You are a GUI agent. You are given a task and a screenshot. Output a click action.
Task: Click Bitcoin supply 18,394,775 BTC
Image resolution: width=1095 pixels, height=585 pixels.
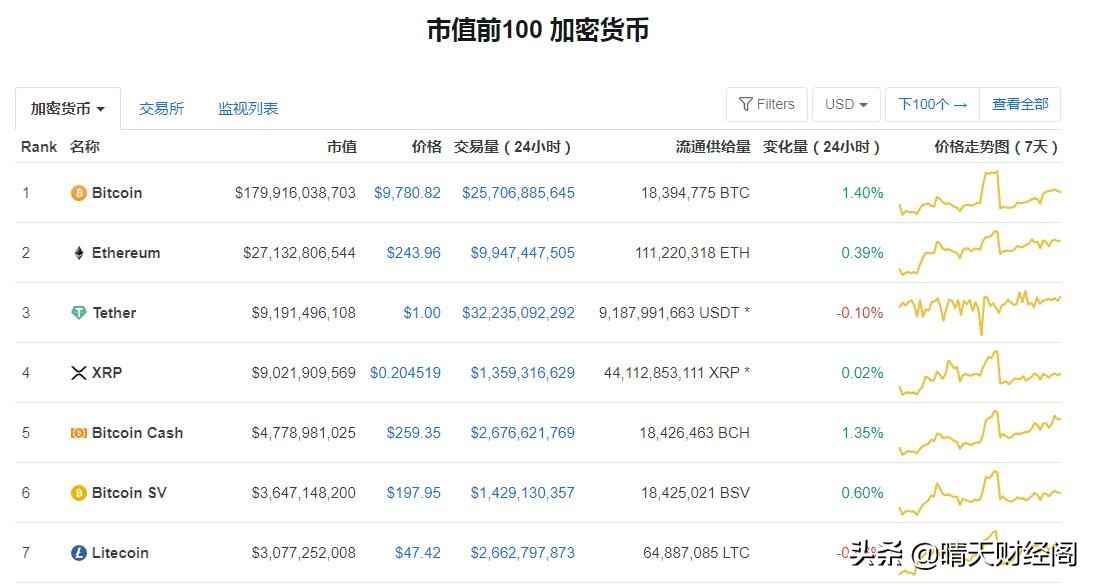[695, 193]
